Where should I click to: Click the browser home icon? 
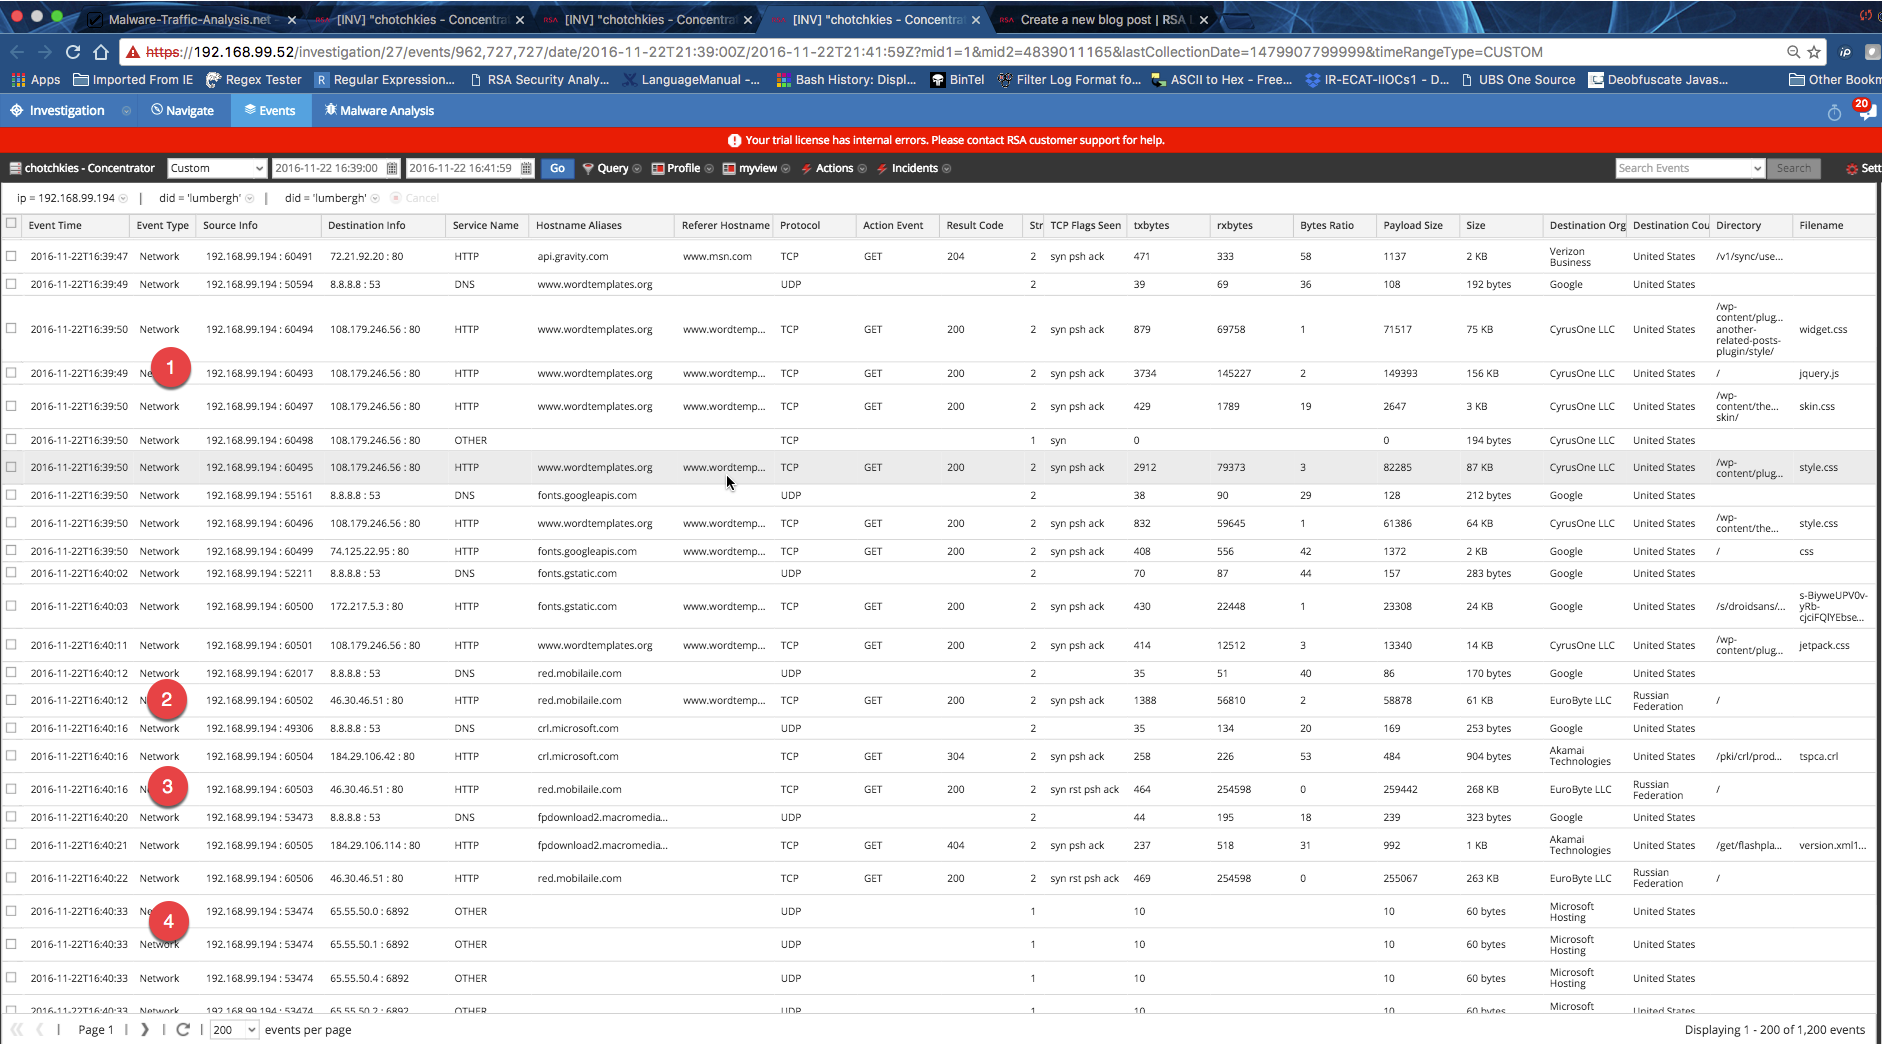[x=101, y=52]
